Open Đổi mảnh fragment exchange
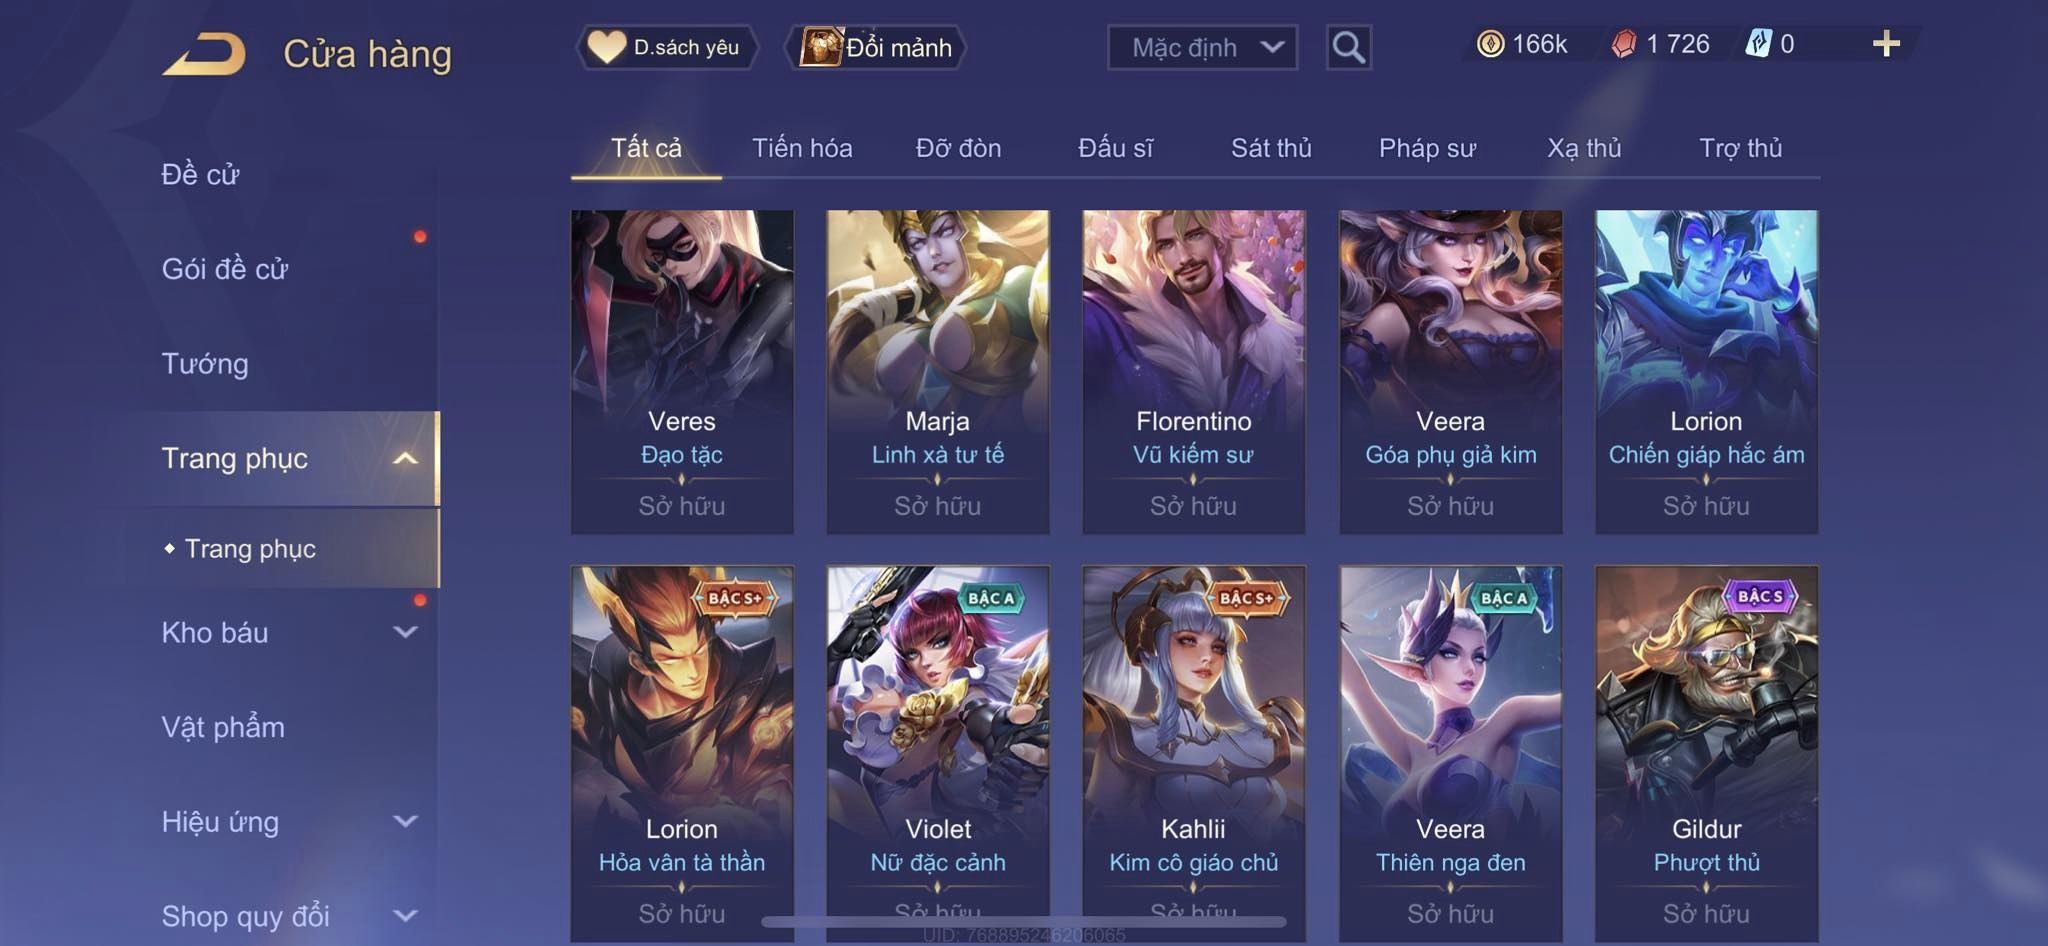Image resolution: width=2048 pixels, height=946 pixels. [x=877, y=47]
